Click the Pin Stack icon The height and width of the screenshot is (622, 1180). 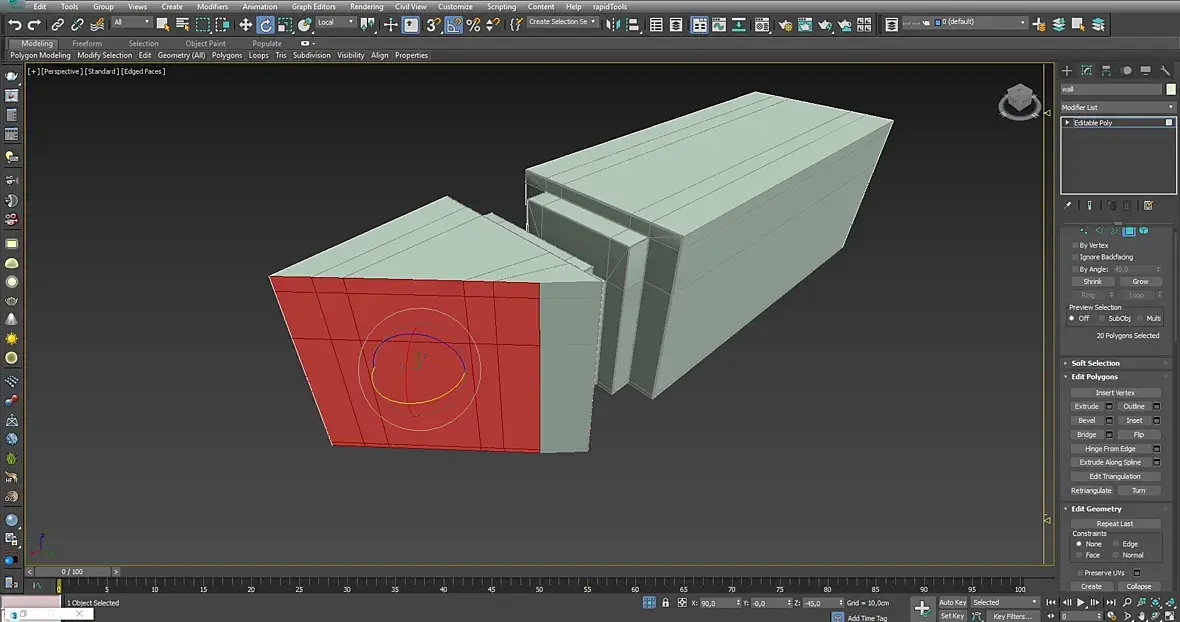click(1068, 205)
